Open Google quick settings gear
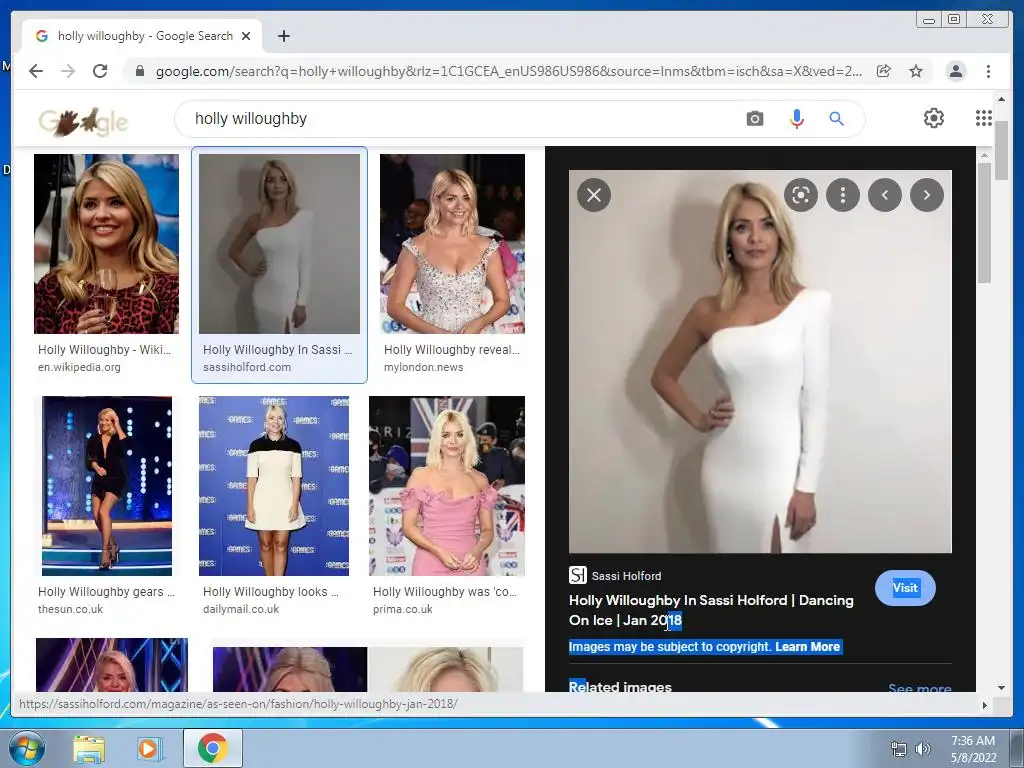This screenshot has width=1024, height=768. (934, 118)
